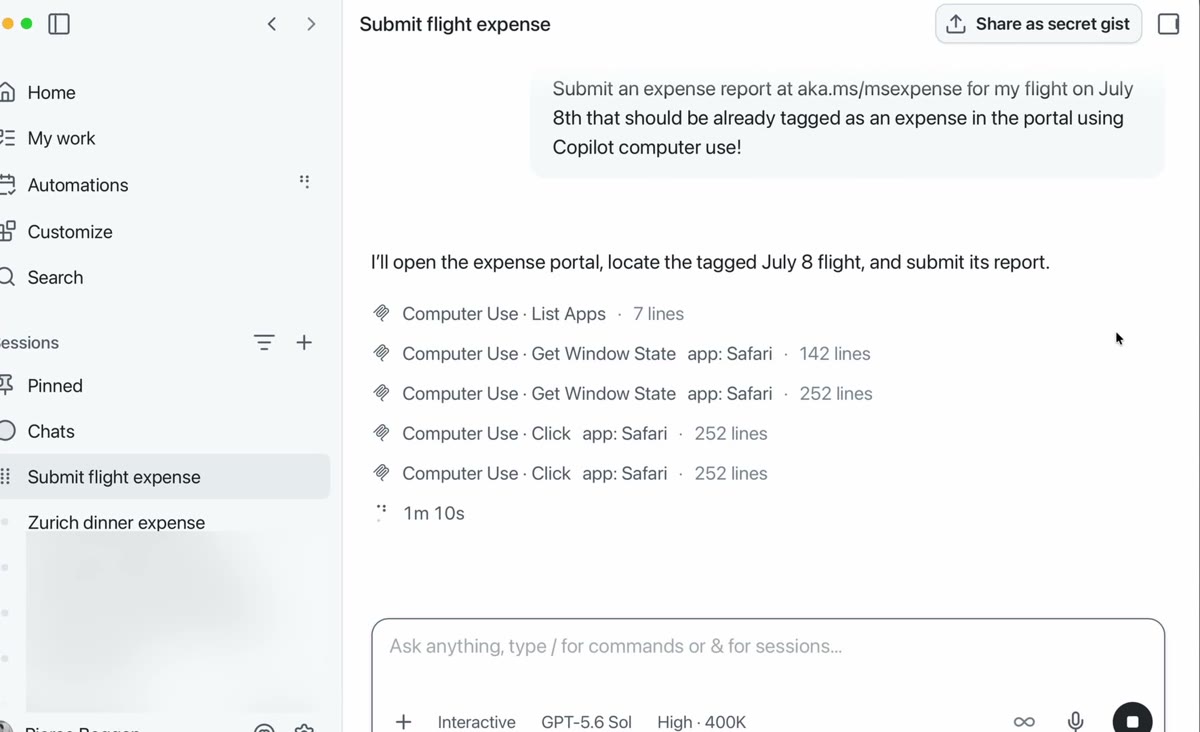Screen dimensions: 1200x732
Task: Click the microphone icon
Action: [1076, 721]
